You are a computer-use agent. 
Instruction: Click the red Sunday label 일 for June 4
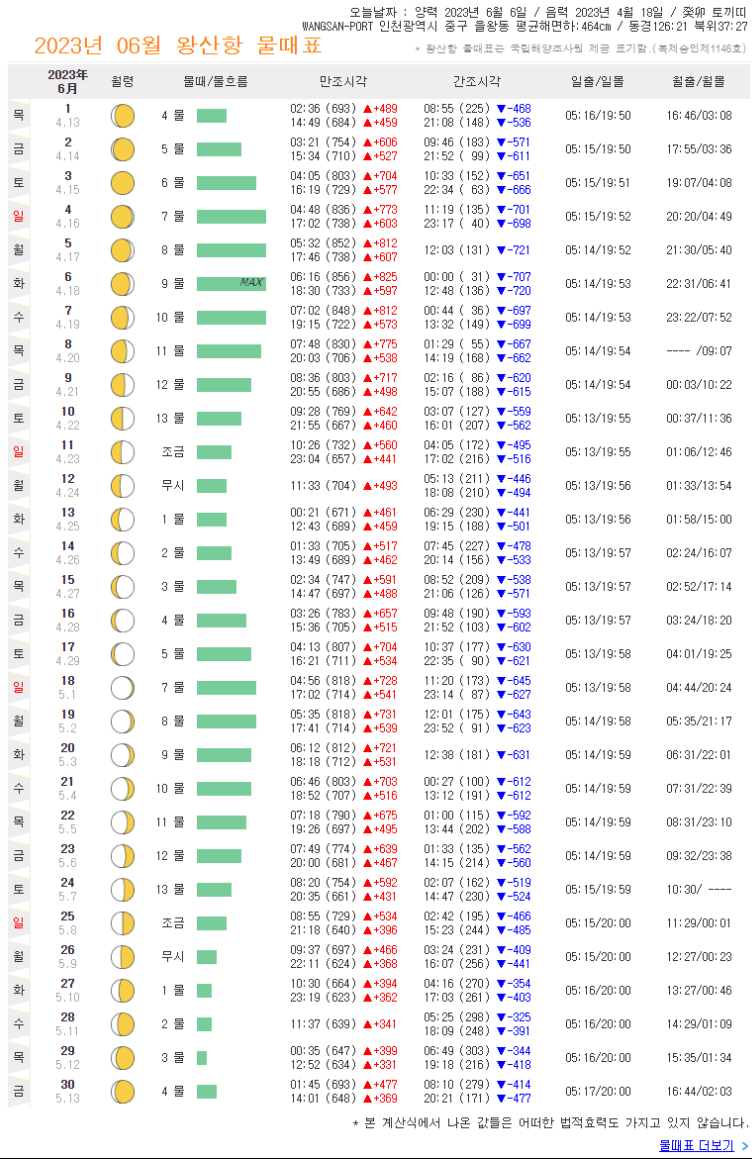coord(18,217)
